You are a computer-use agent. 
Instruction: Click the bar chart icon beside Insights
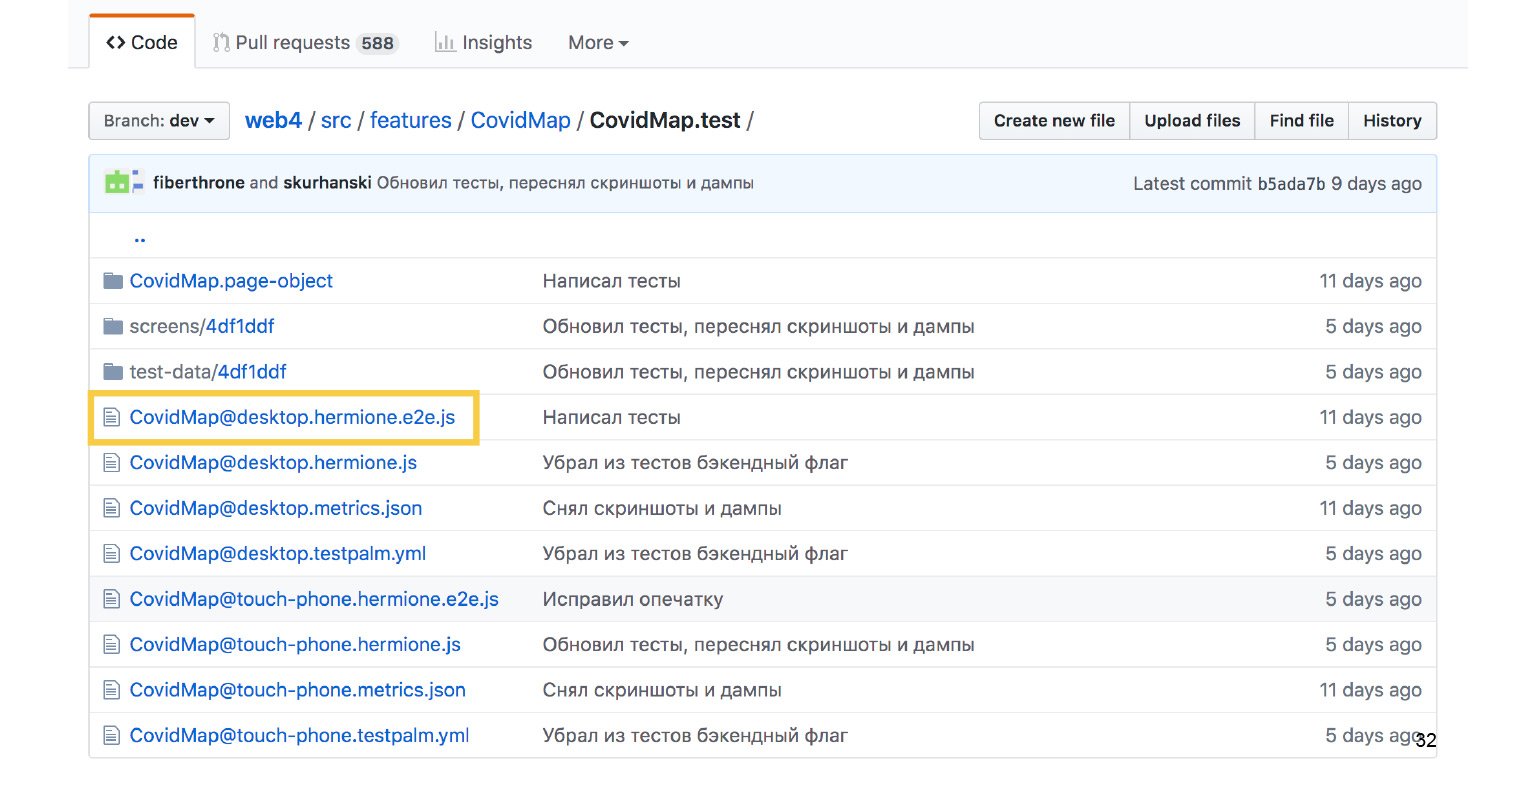click(445, 42)
